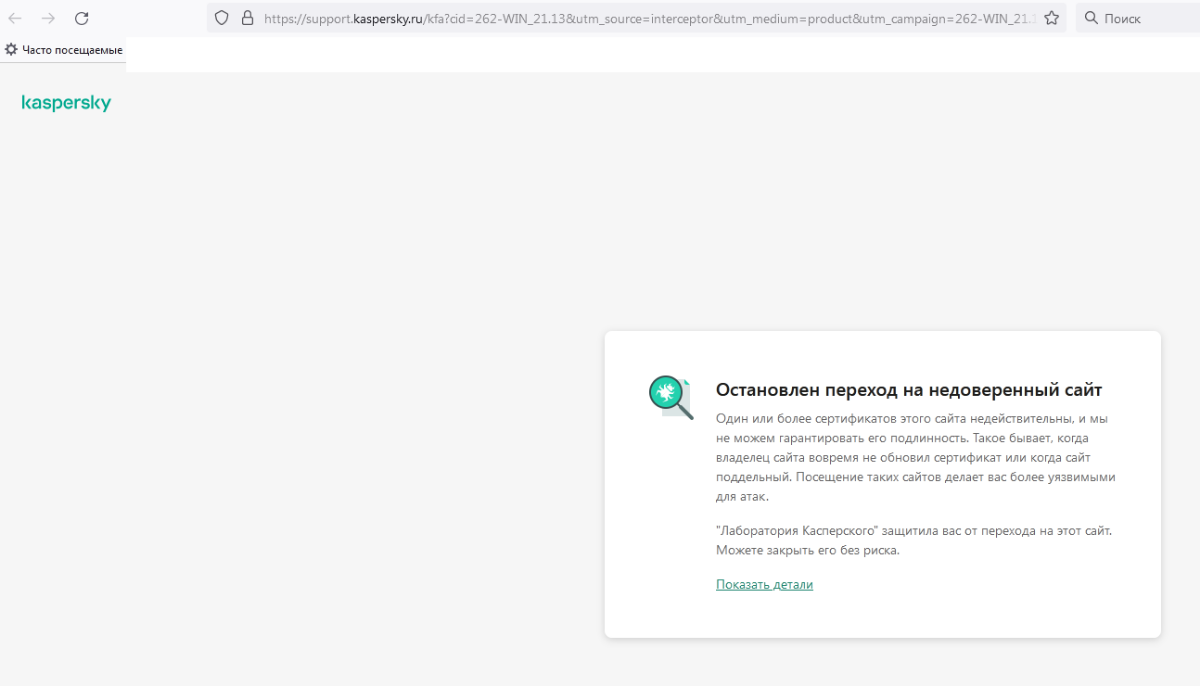
Task: Open the Показать детали link
Action: click(764, 584)
